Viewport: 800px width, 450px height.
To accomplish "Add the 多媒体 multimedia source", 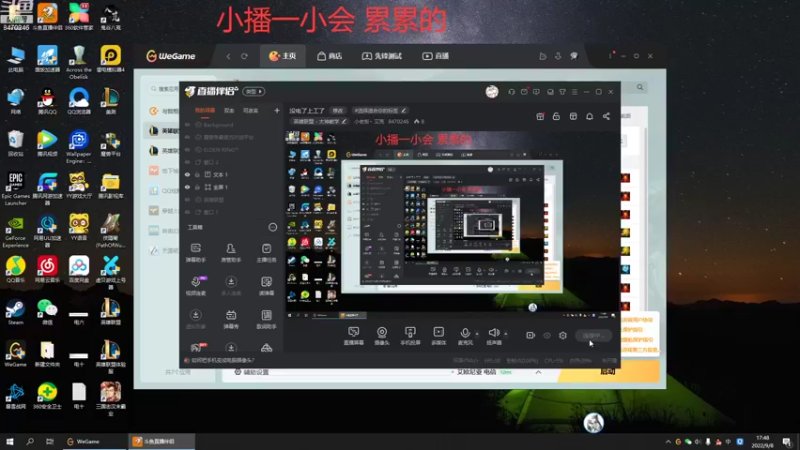I will point(438,336).
